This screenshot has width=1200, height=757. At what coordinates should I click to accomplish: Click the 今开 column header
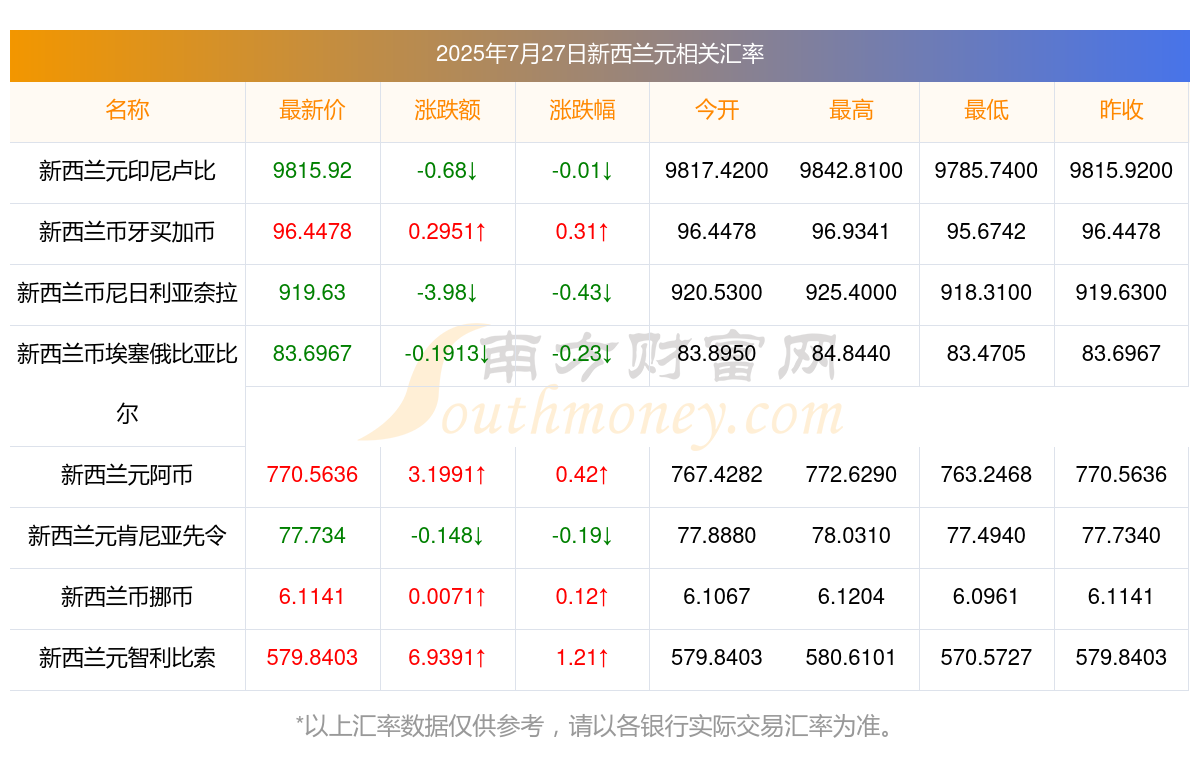(x=717, y=110)
